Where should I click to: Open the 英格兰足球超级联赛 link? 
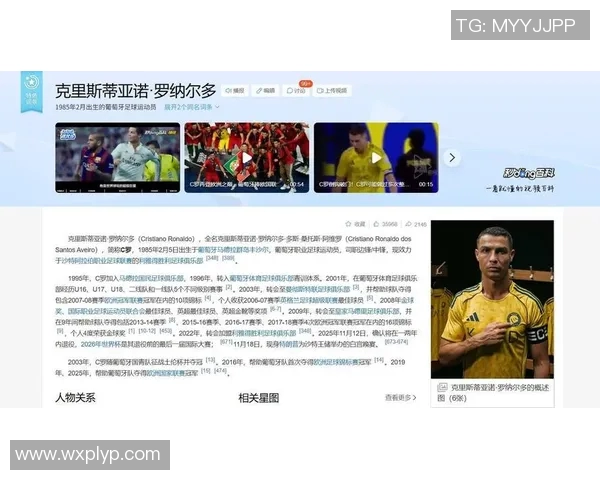(309, 300)
